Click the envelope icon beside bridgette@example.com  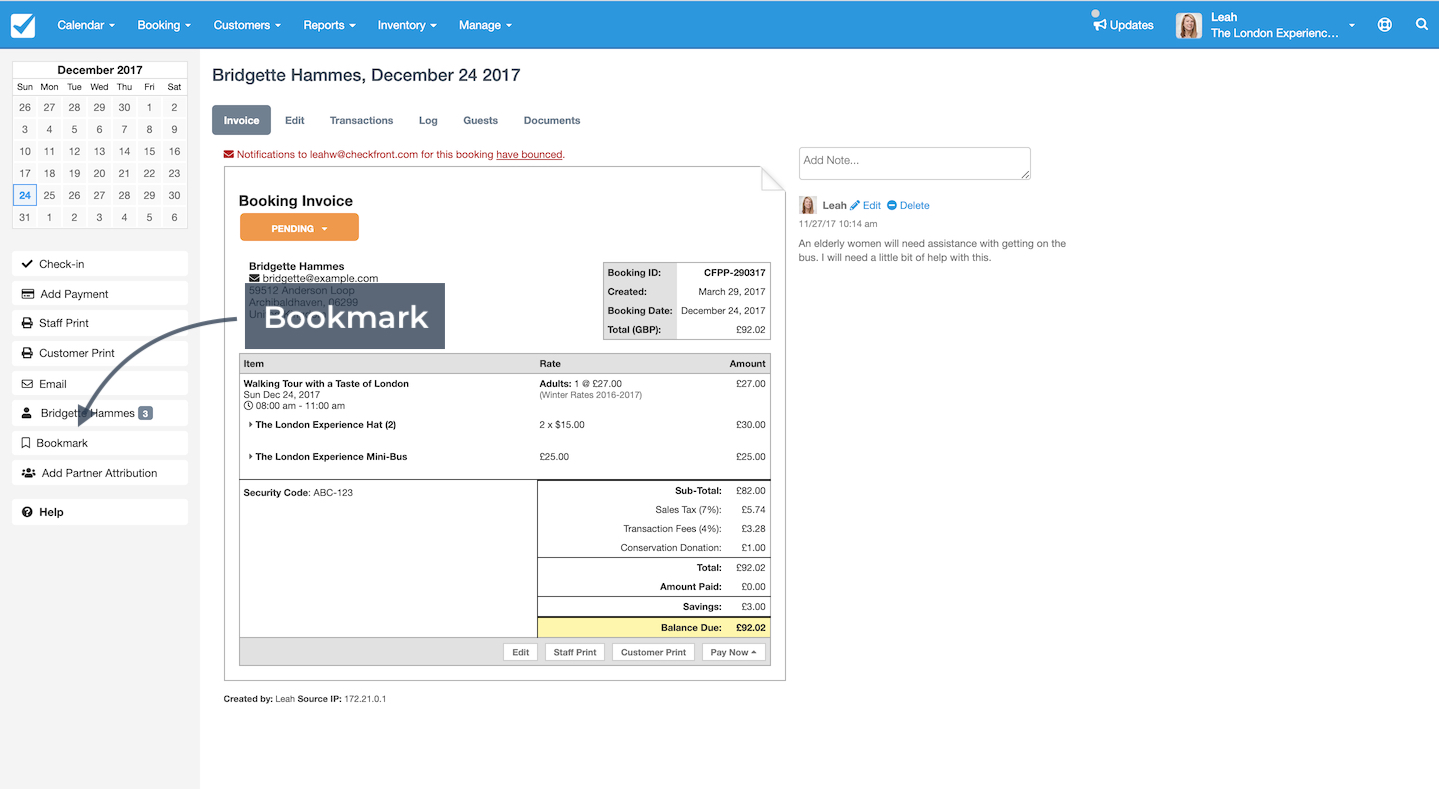[254, 278]
